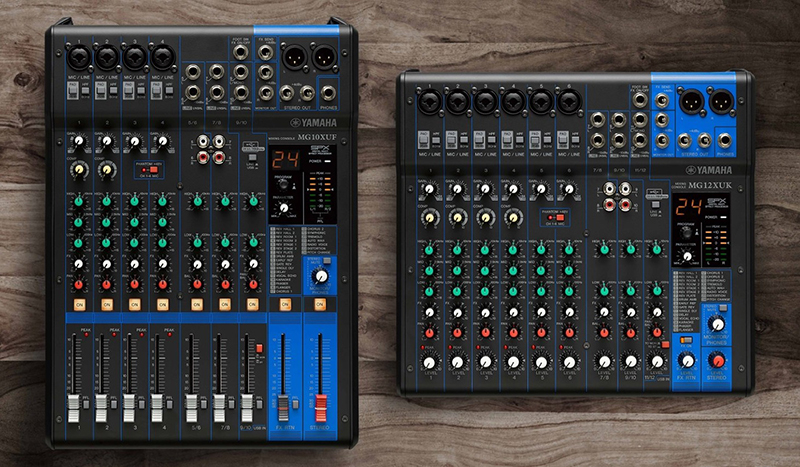Image resolution: width=800 pixels, height=467 pixels.
Task: Click the channel 2 COMP knob on MG10XUF
Action: pyautogui.click(x=107, y=169)
